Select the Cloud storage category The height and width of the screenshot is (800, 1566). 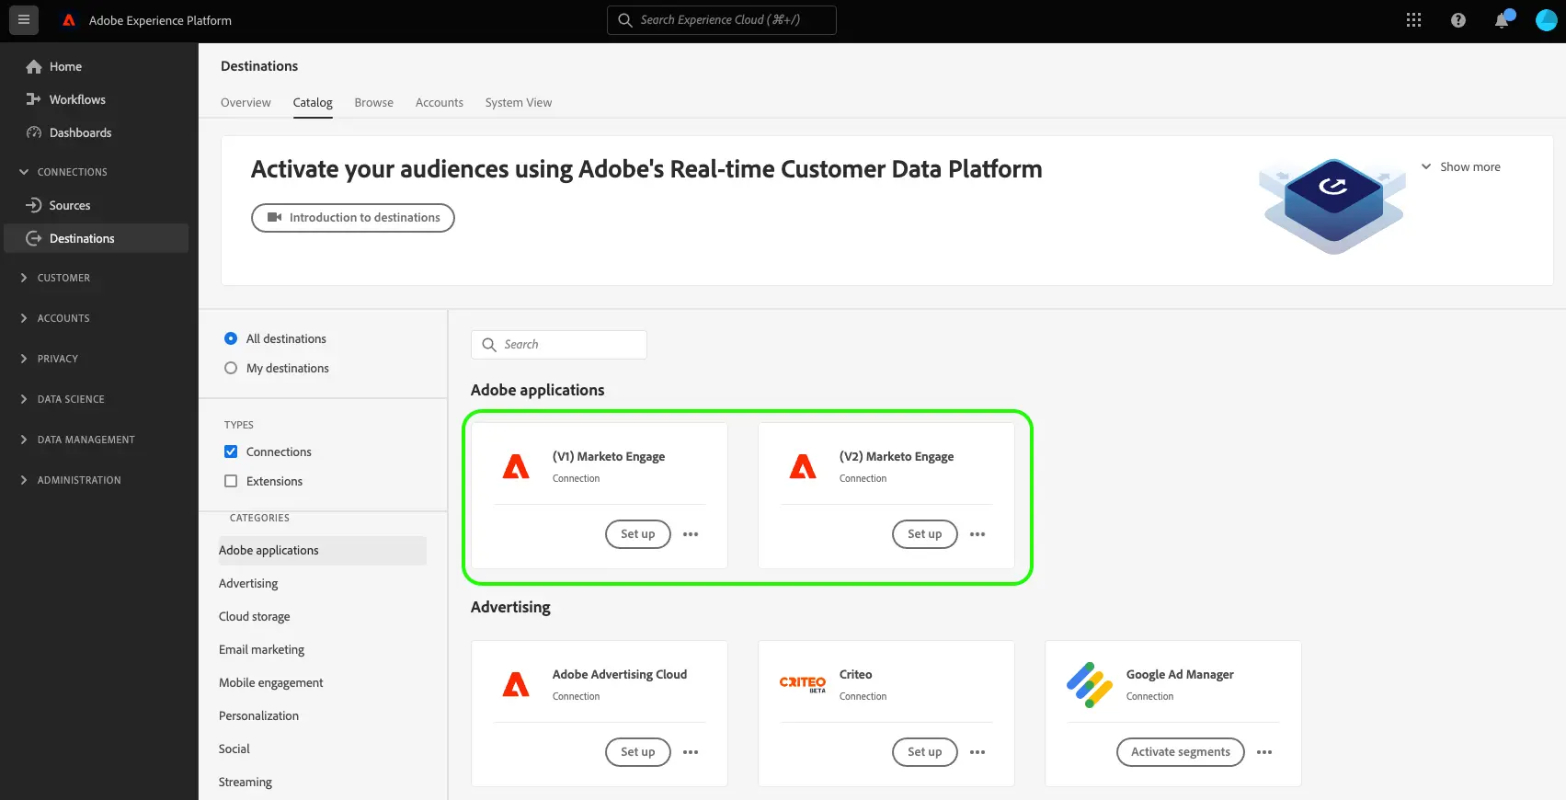[255, 617]
